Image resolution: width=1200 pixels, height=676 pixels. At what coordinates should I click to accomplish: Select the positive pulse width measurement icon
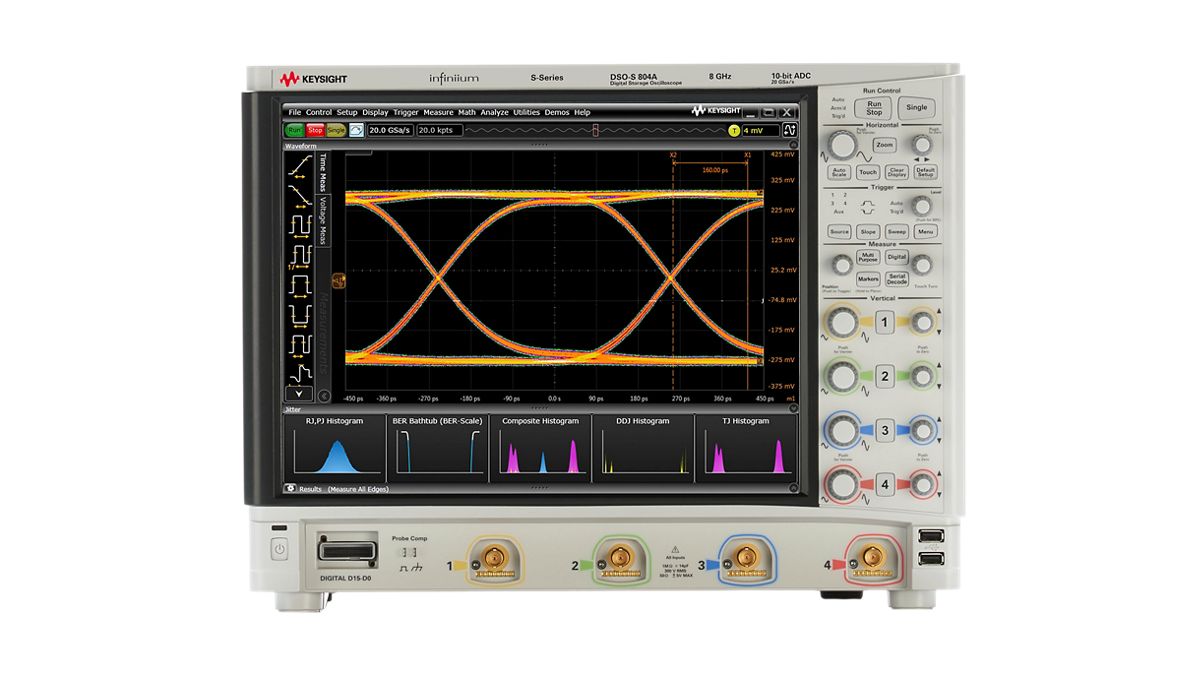(x=299, y=285)
